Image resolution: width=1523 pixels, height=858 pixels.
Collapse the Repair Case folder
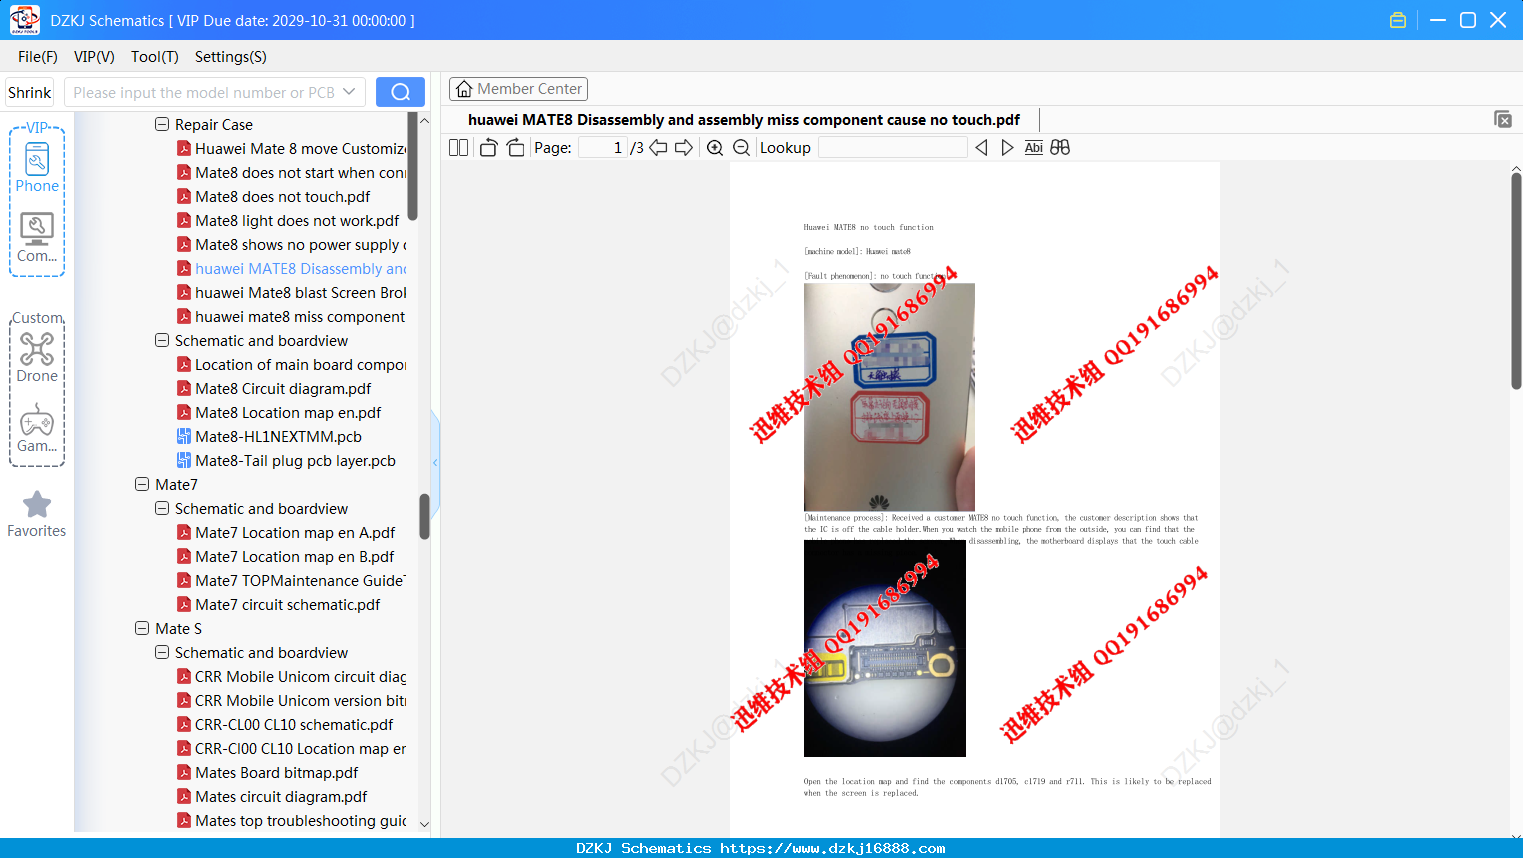[162, 125]
